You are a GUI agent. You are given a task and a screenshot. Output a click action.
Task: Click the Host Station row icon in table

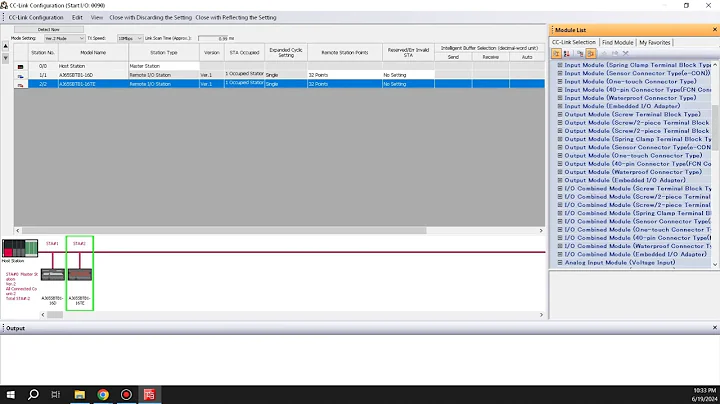pyautogui.click(x=20, y=66)
